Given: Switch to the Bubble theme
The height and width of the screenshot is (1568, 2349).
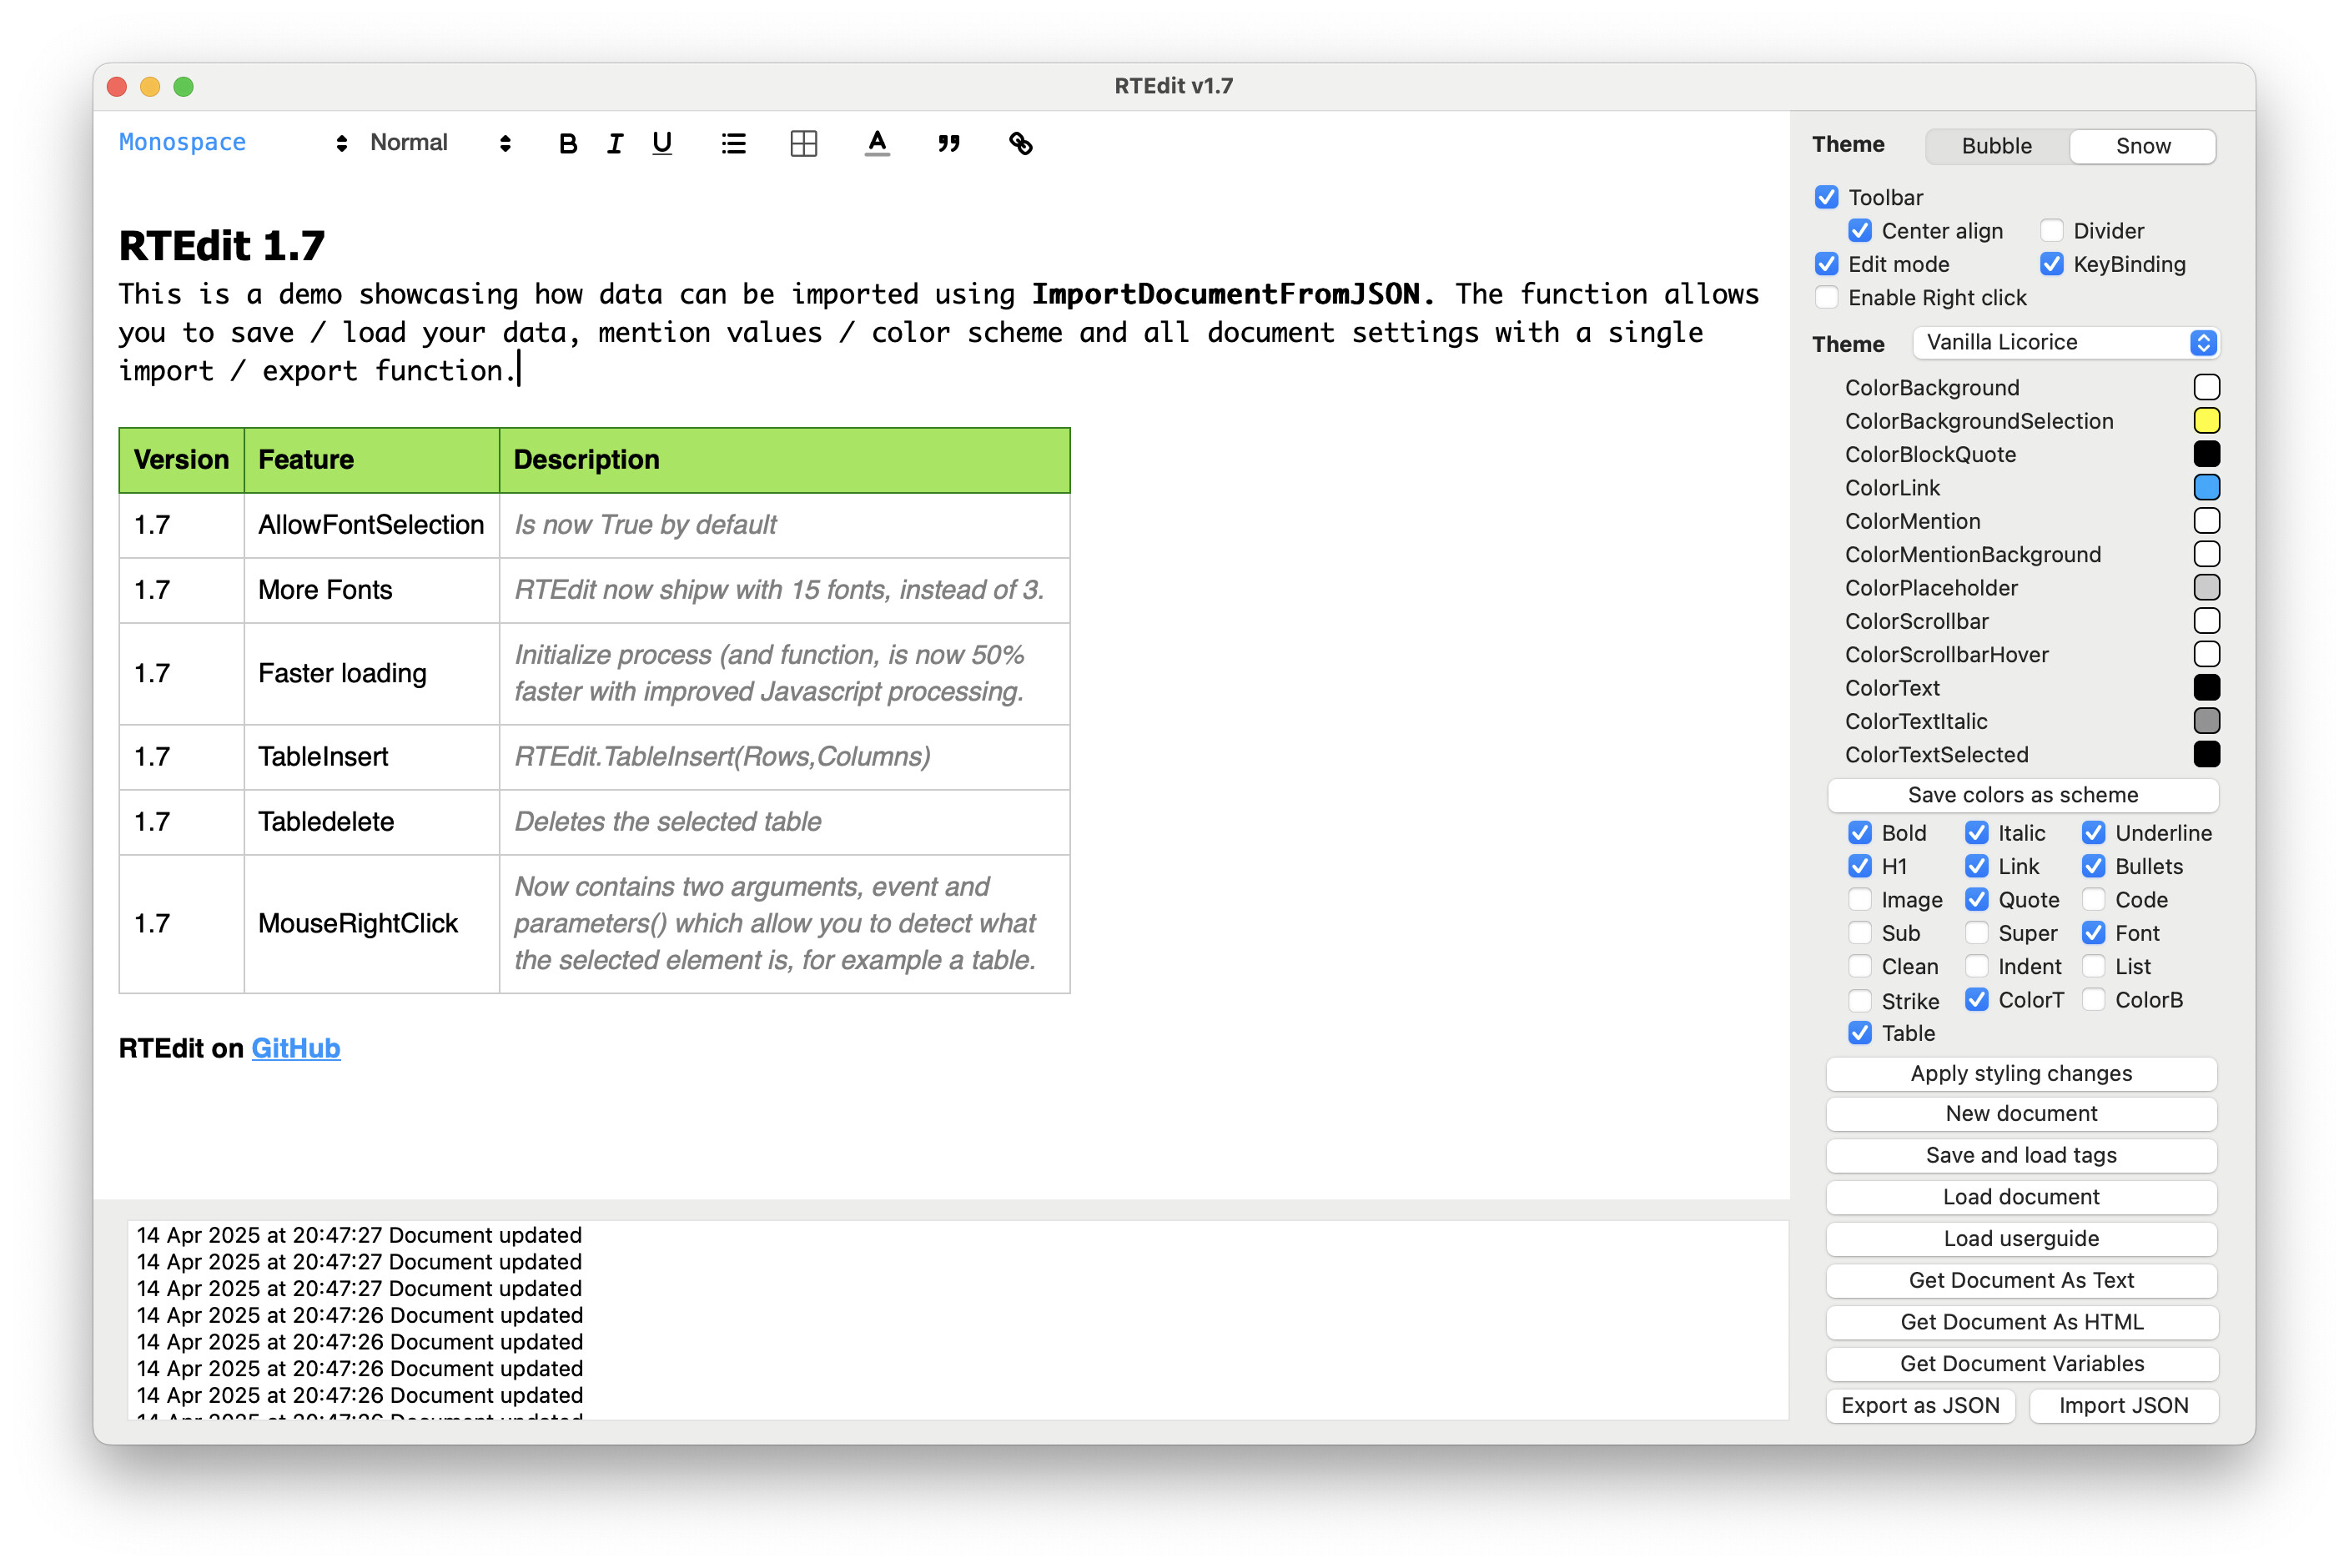Looking at the screenshot, I should (1997, 146).
